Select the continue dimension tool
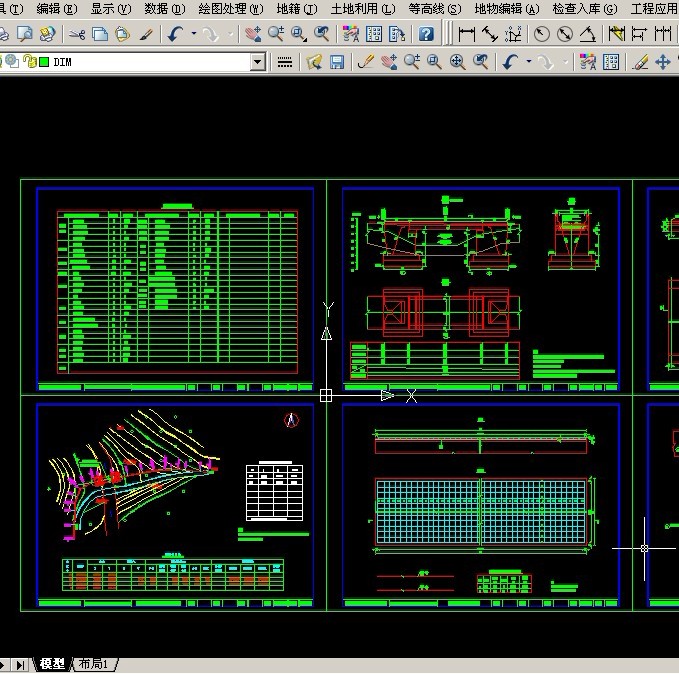The height and width of the screenshot is (674, 679). point(663,34)
